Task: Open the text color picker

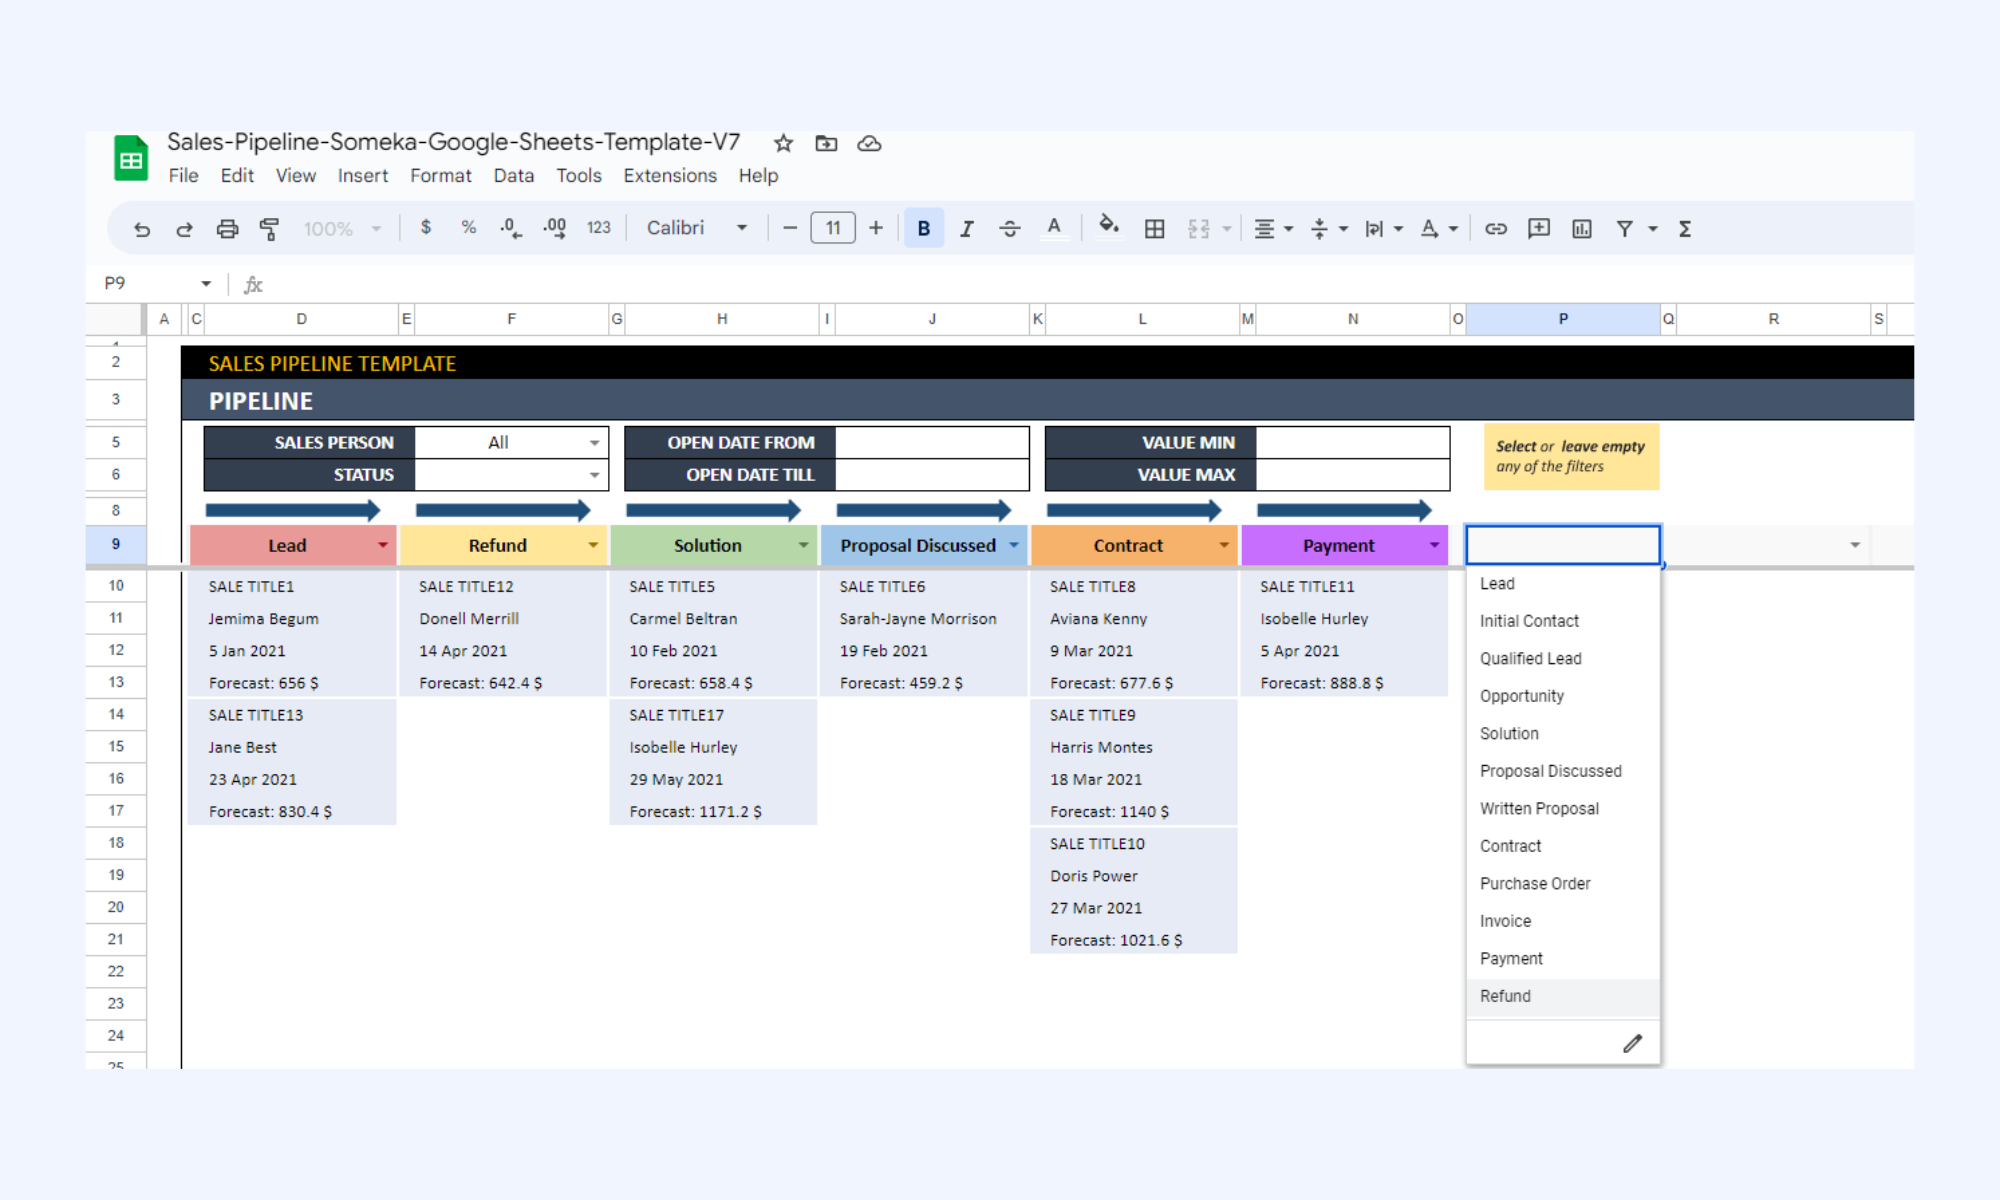Action: (x=1054, y=228)
